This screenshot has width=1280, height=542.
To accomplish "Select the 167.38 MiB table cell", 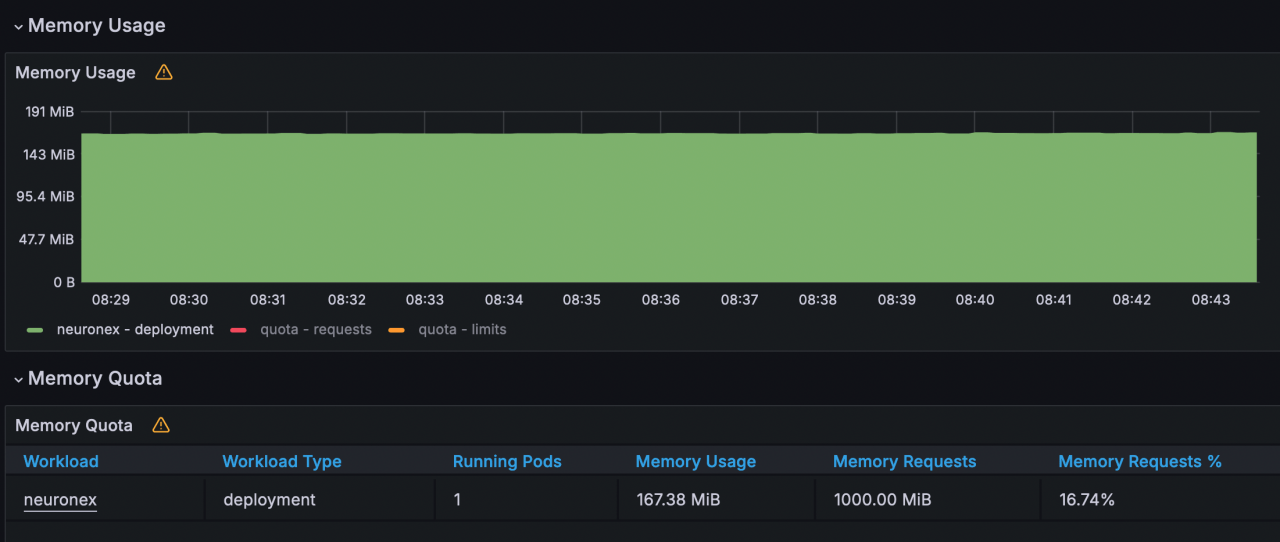I will [x=678, y=499].
